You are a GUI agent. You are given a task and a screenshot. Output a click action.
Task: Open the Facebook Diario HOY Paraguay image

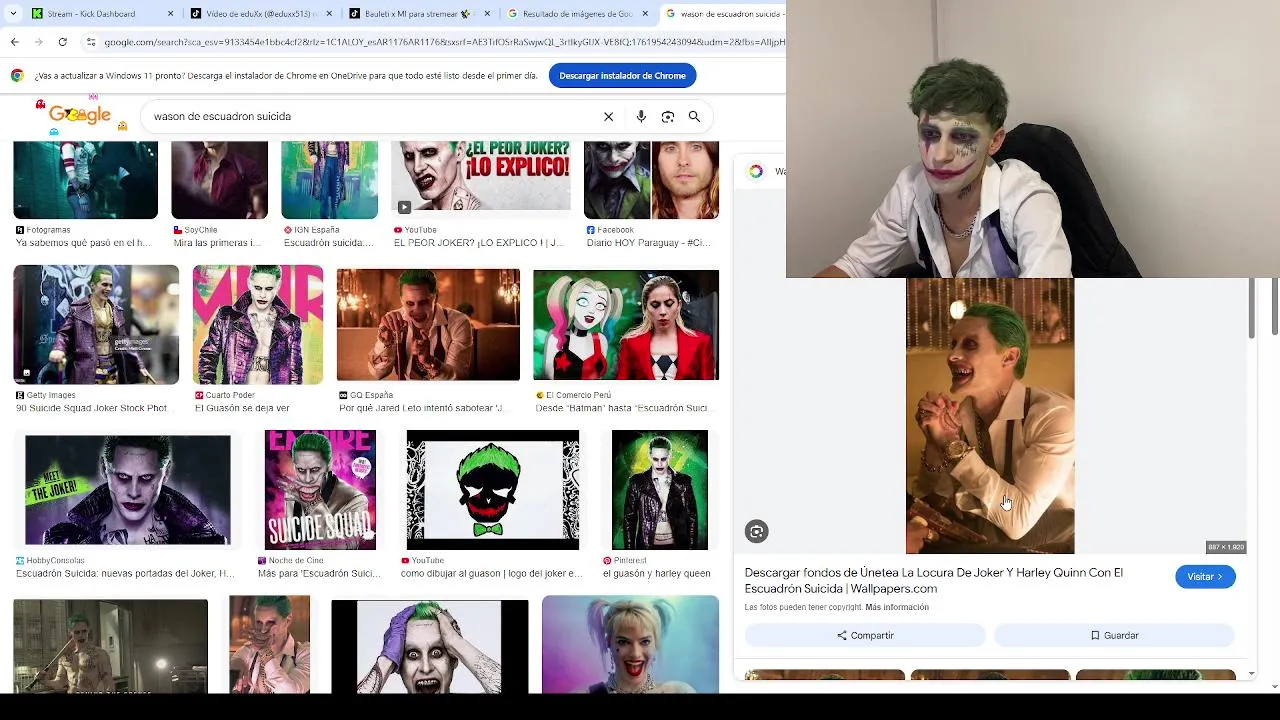pos(651,180)
